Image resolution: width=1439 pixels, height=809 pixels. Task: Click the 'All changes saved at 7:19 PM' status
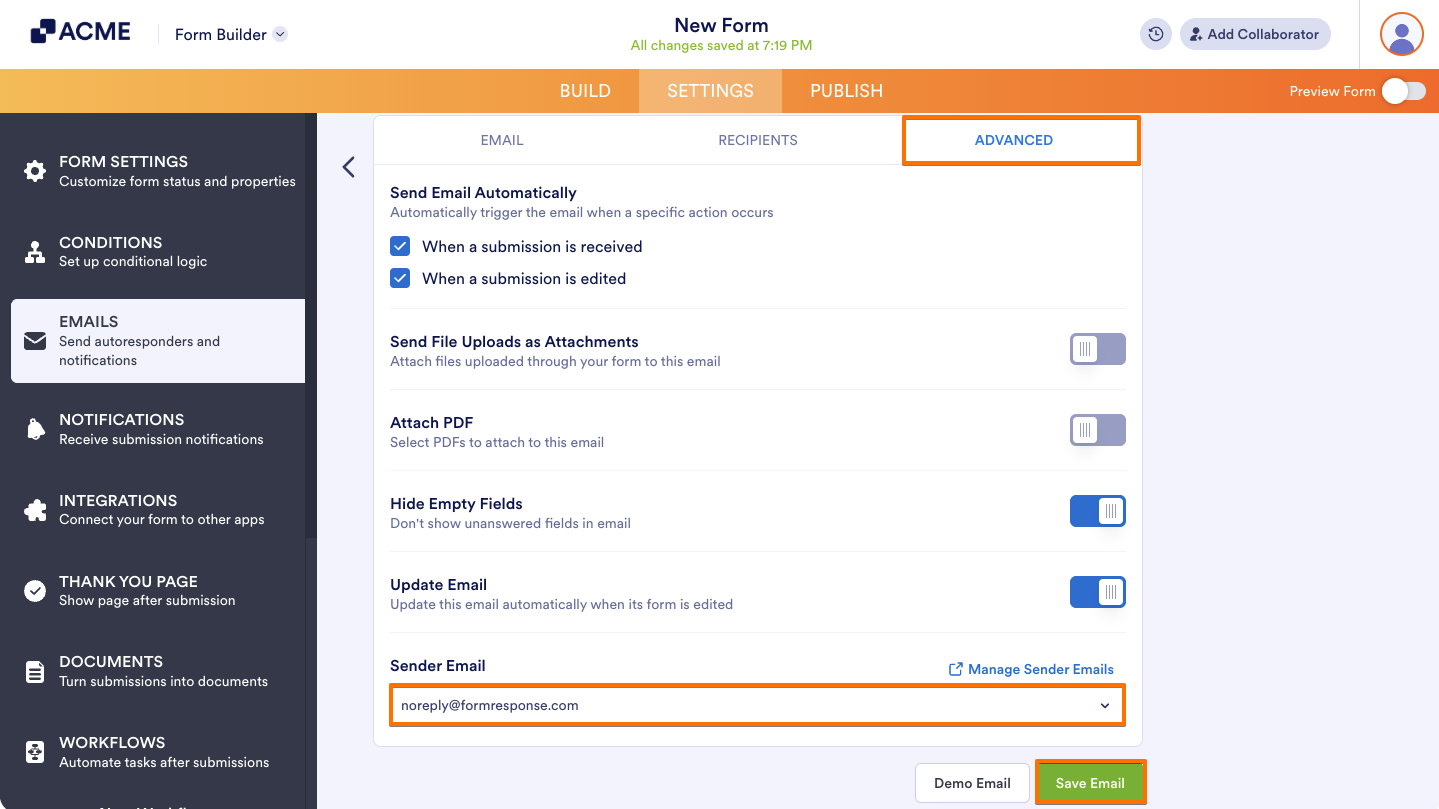tap(721, 46)
